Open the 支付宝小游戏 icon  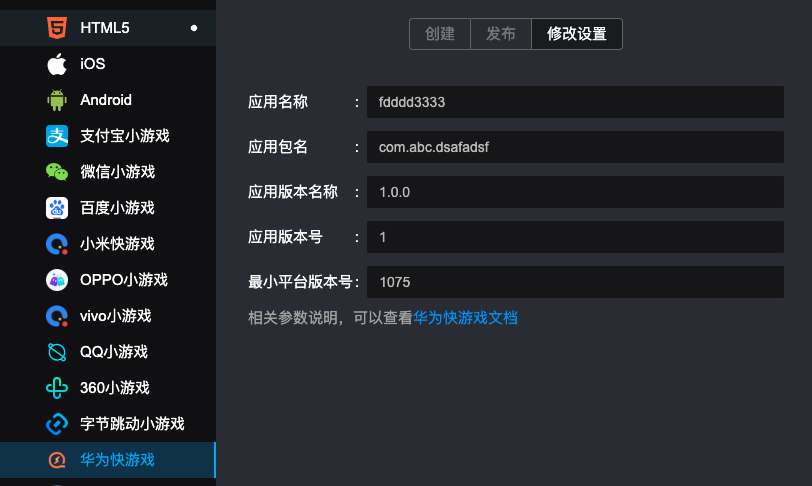click(x=57, y=136)
